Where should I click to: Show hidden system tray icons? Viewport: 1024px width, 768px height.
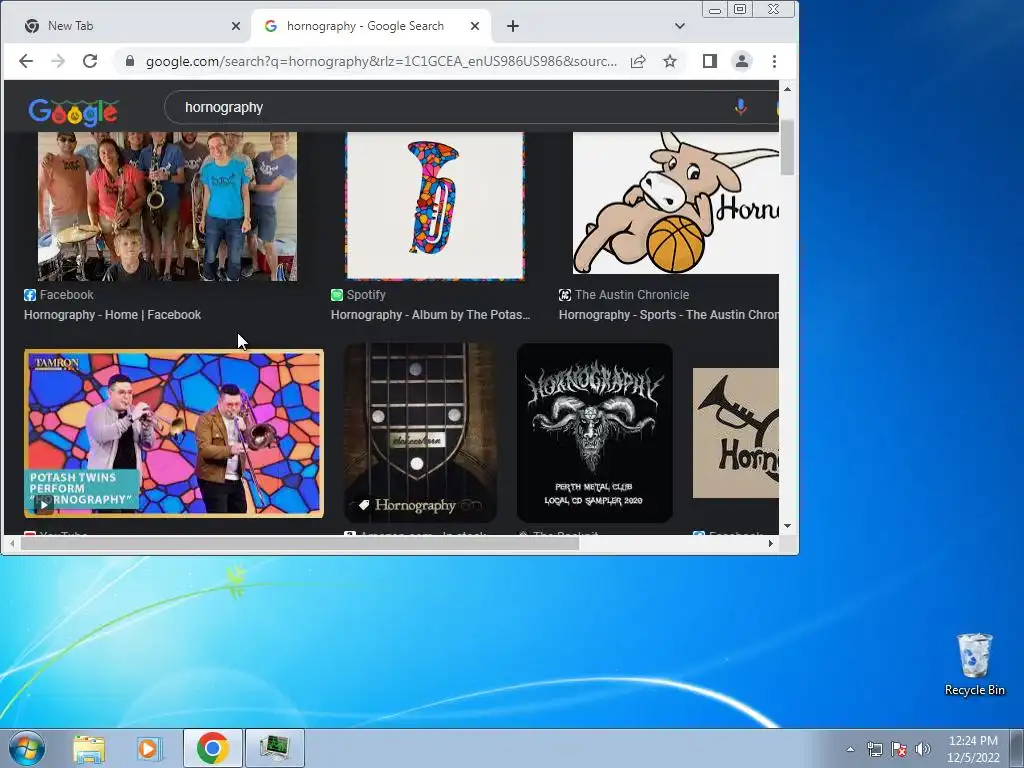pos(850,749)
